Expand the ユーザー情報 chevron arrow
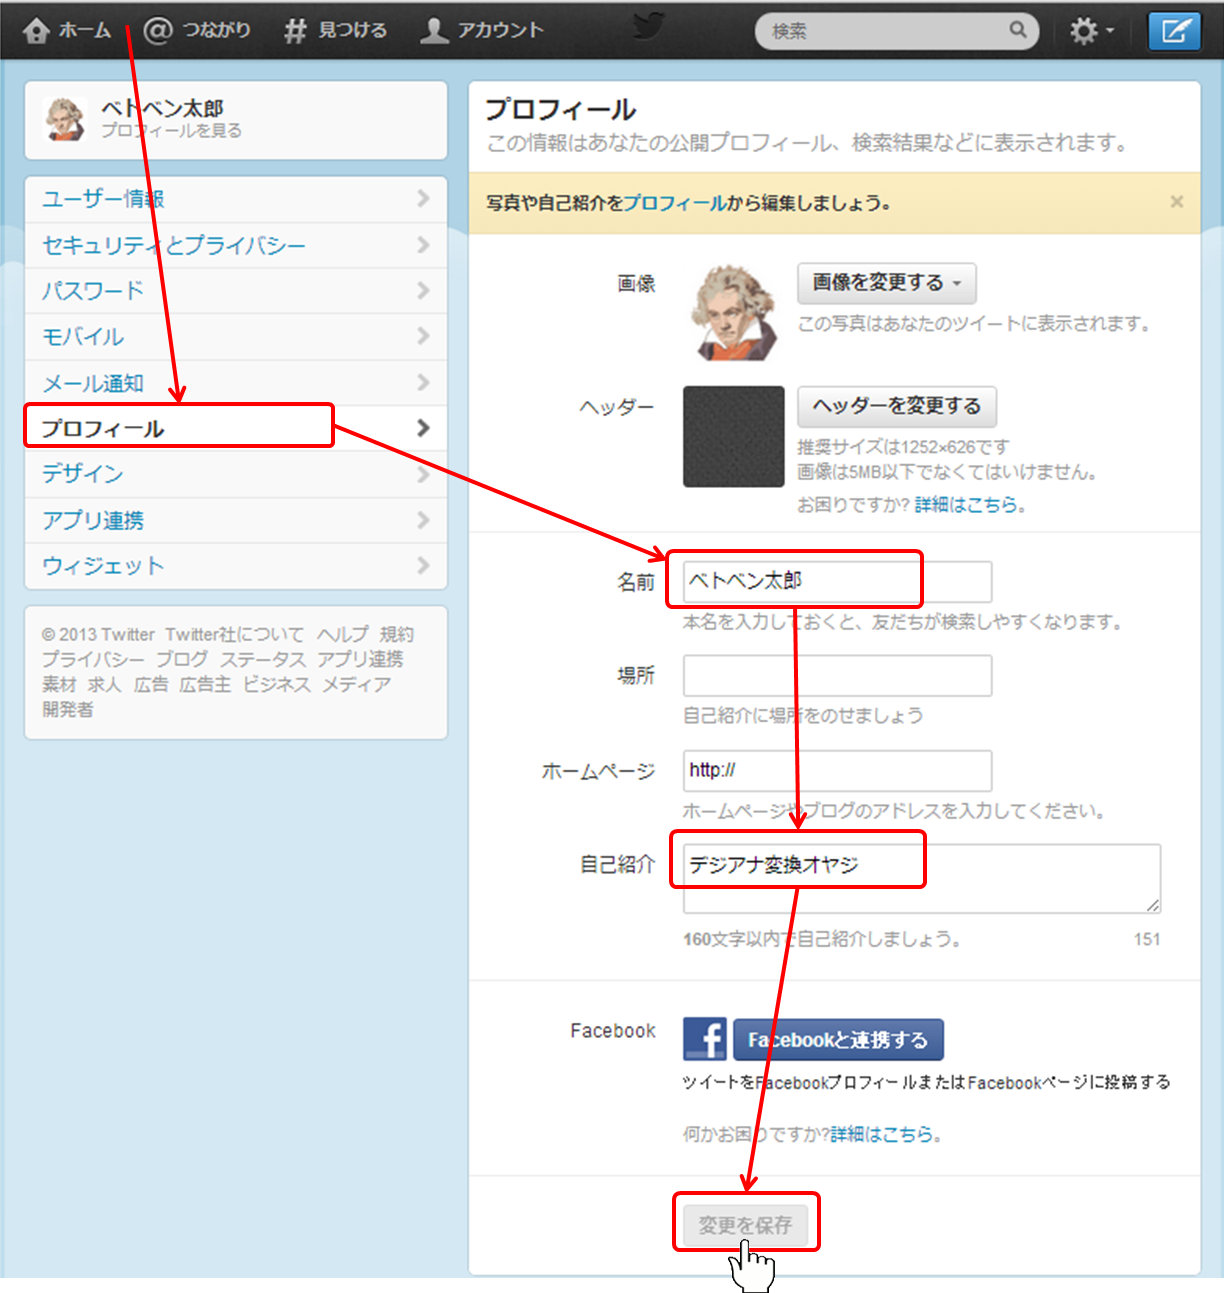The height and width of the screenshot is (1293, 1224). point(423,198)
